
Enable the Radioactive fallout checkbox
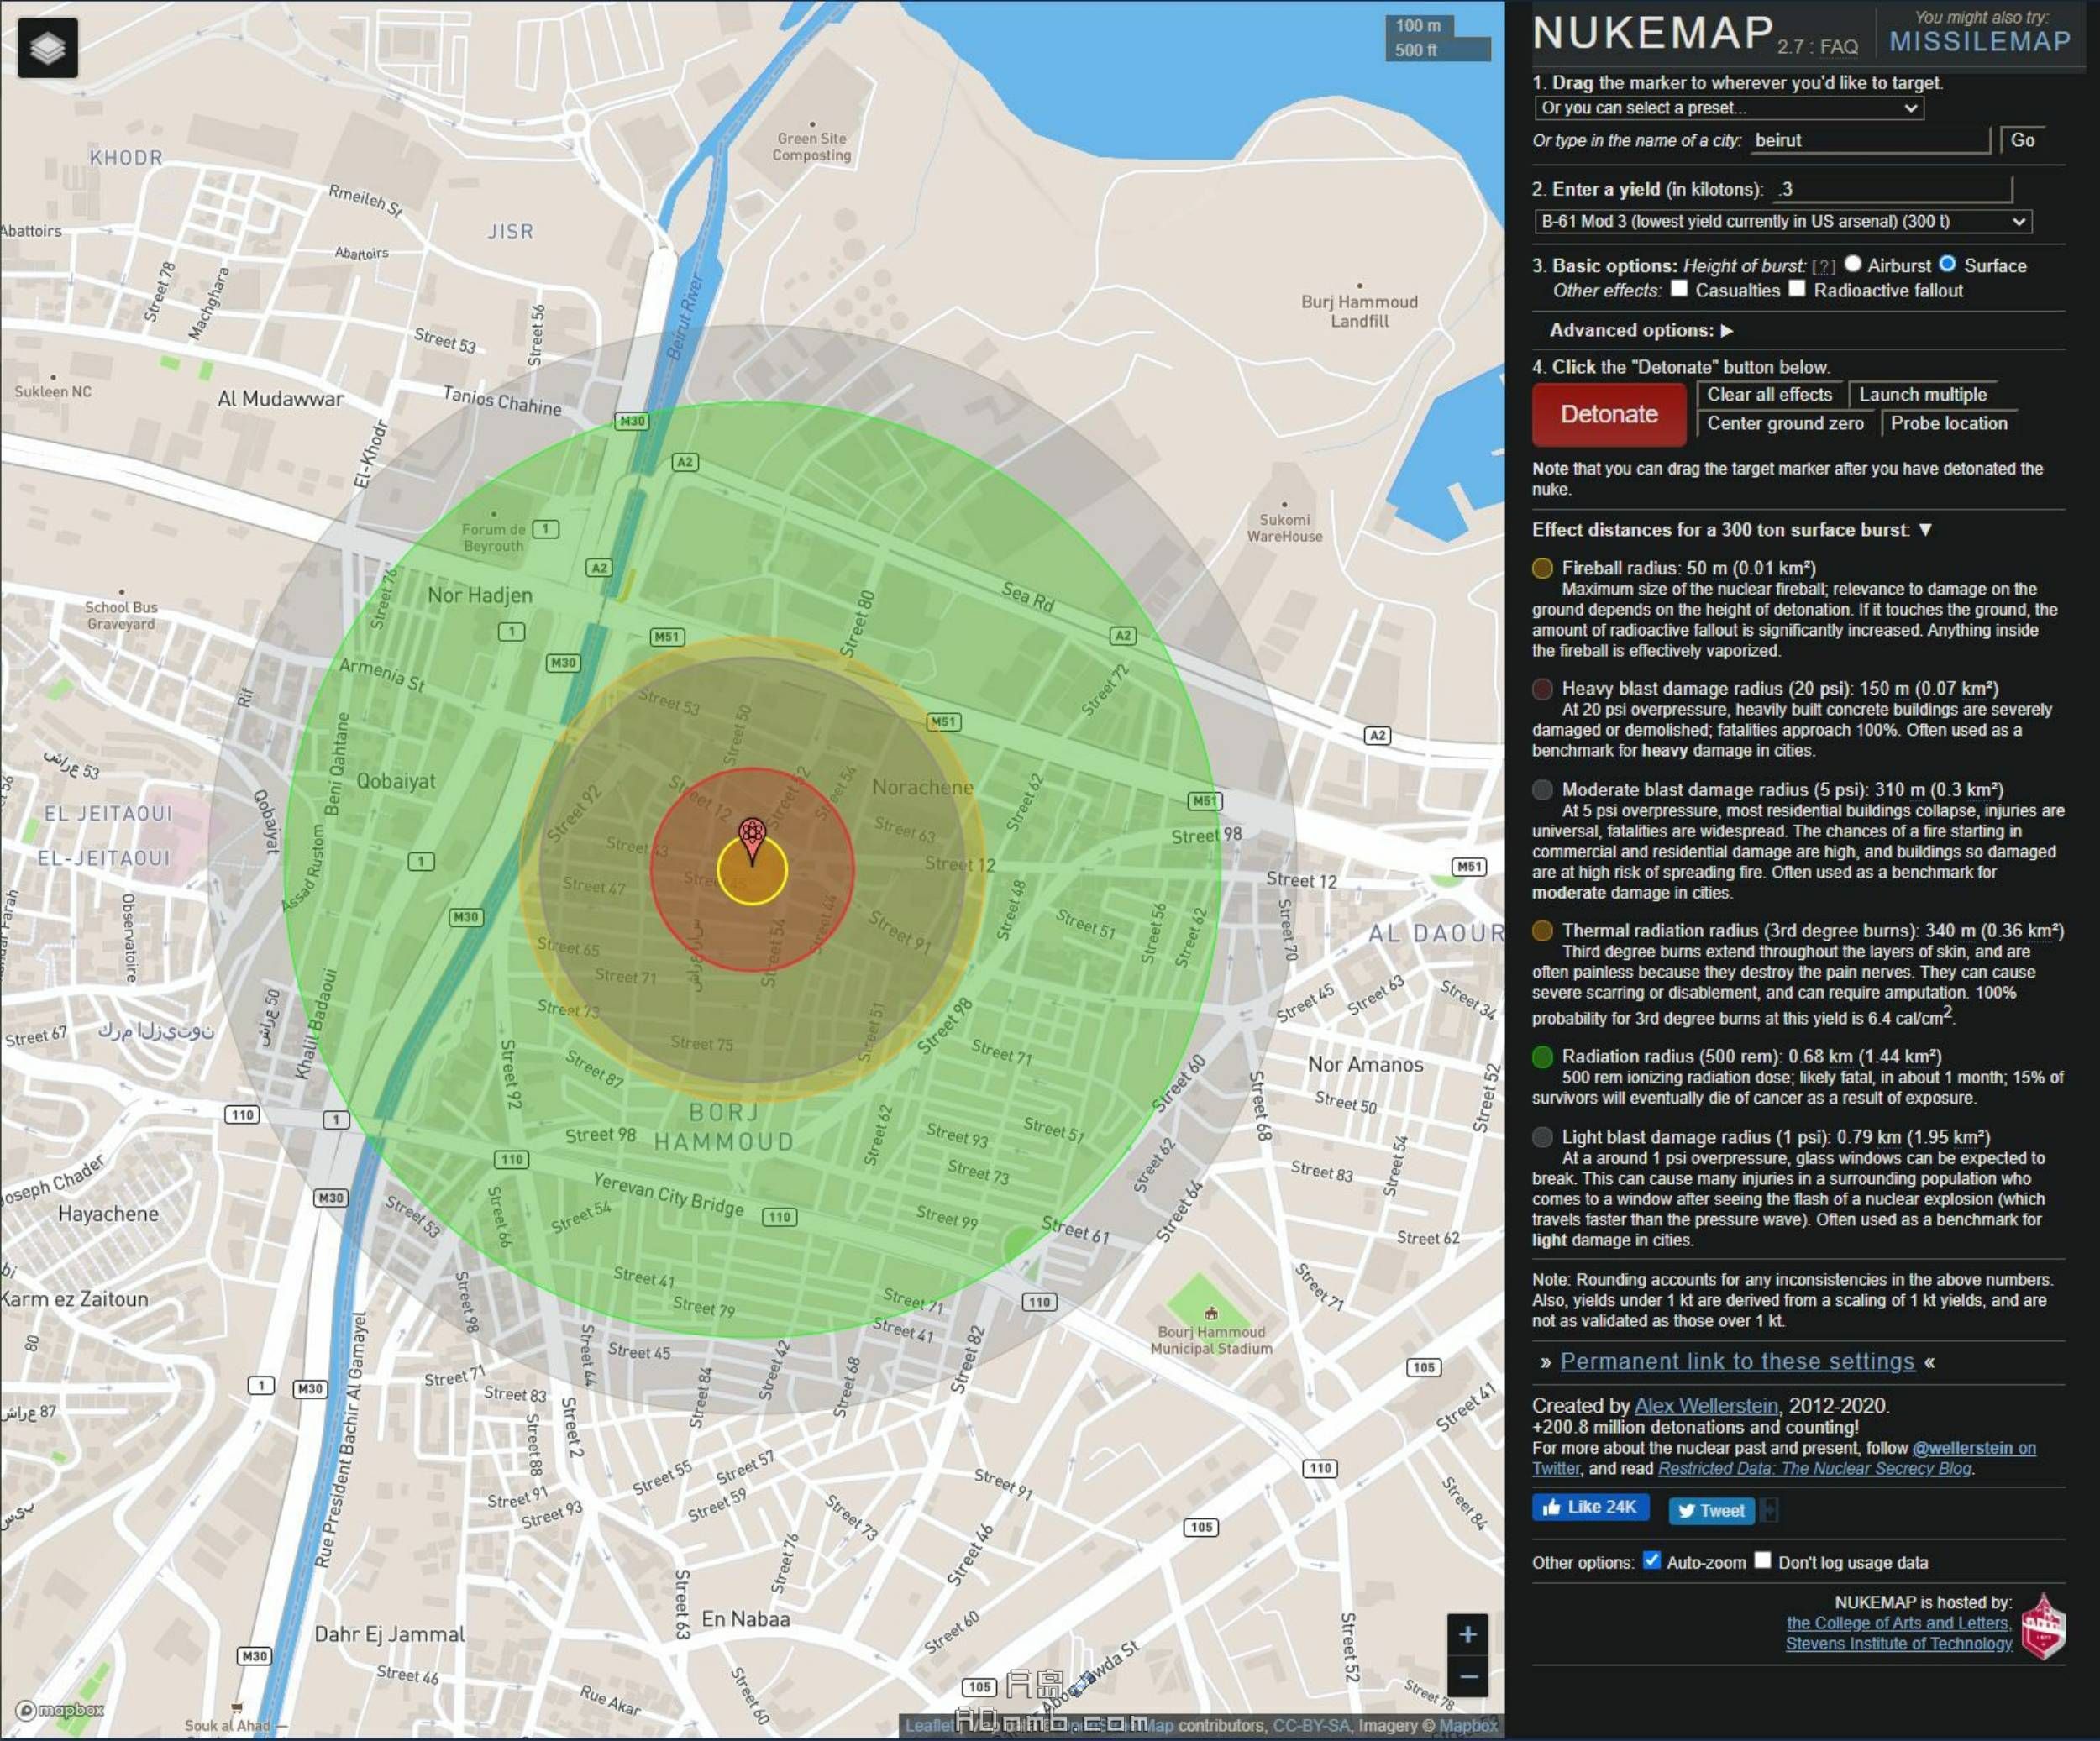pyautogui.click(x=1797, y=289)
